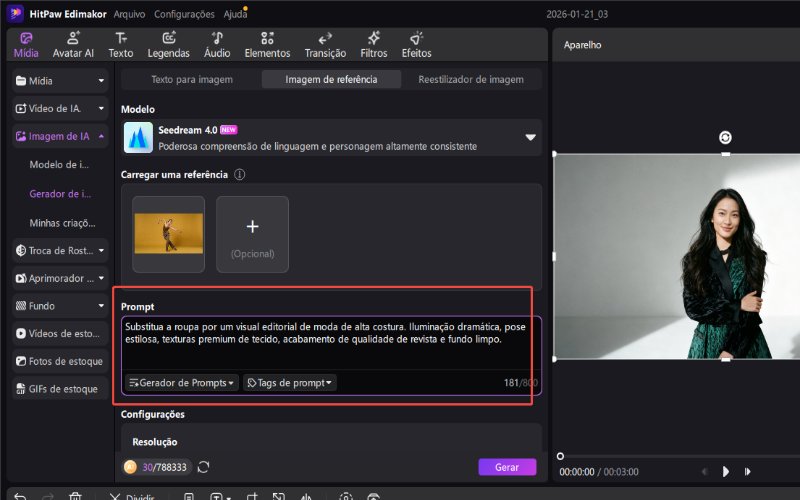Click the Gerar button
Image resolution: width=800 pixels, height=500 pixels.
tap(507, 467)
